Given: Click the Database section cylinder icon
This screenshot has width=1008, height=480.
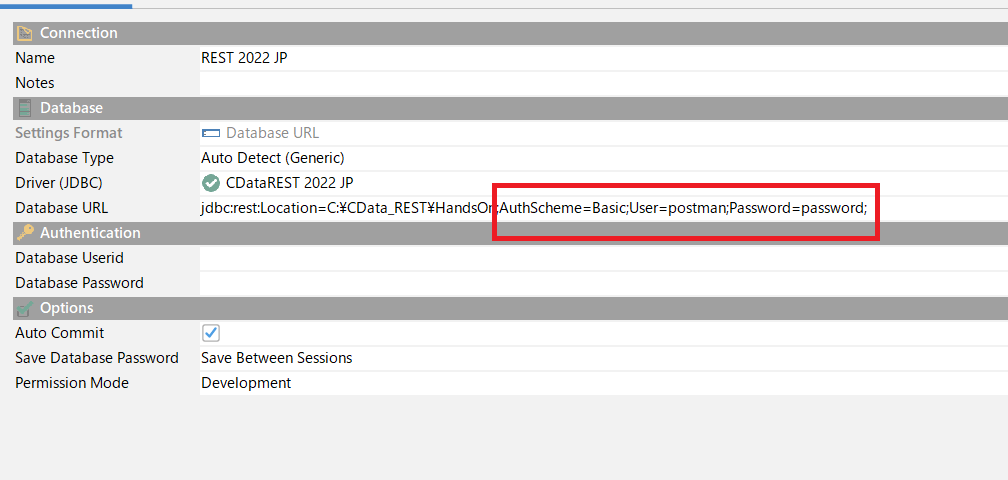Looking at the screenshot, I should [x=25, y=108].
